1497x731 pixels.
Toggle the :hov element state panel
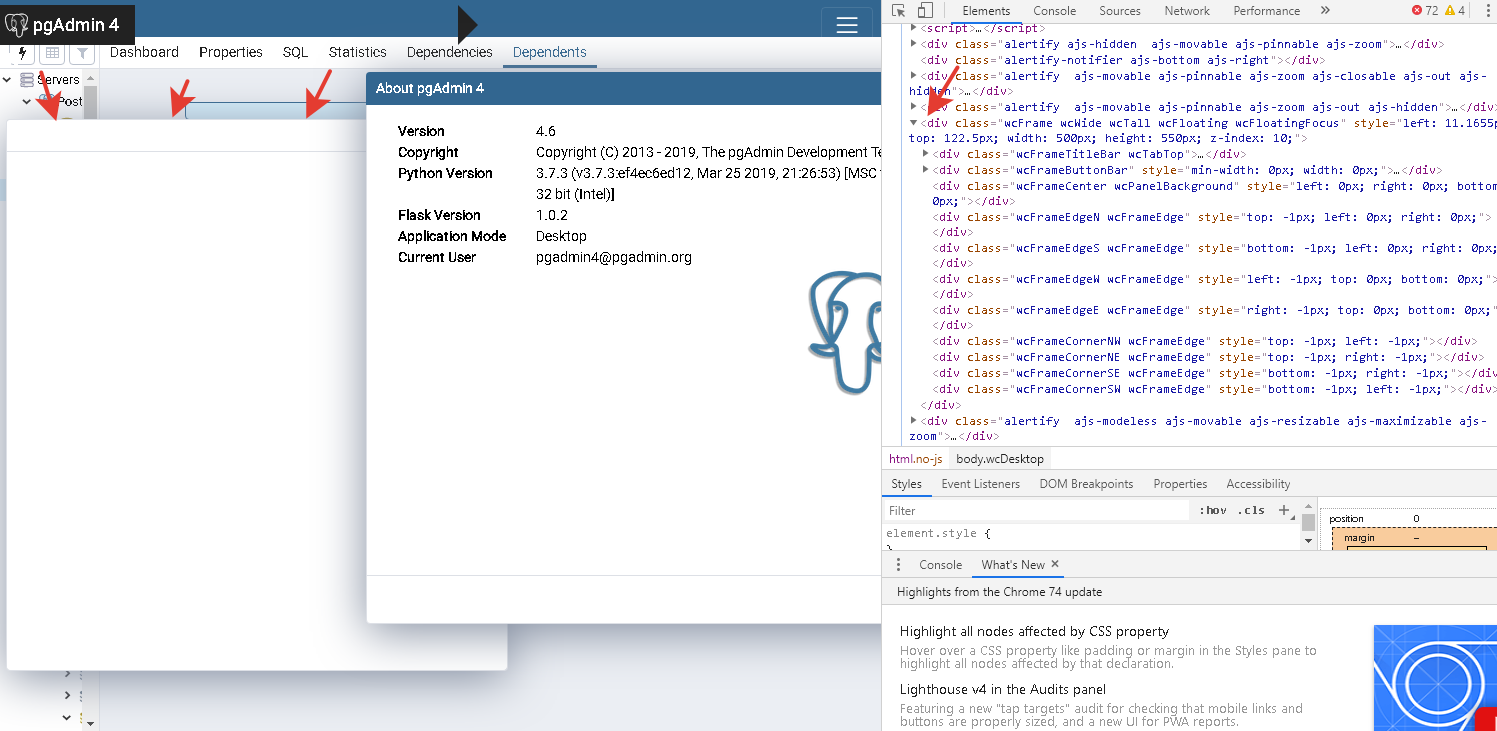1213,510
